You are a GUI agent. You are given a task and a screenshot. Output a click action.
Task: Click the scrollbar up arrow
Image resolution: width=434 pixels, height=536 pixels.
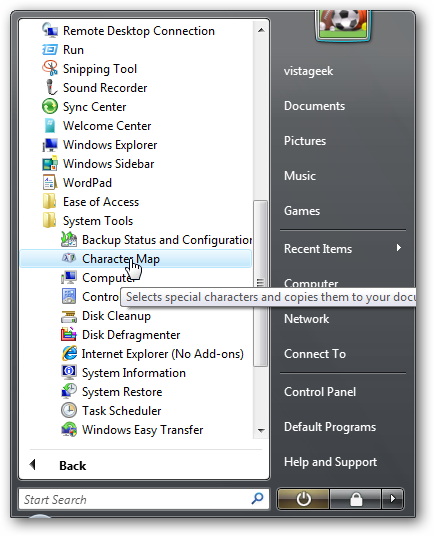261,30
